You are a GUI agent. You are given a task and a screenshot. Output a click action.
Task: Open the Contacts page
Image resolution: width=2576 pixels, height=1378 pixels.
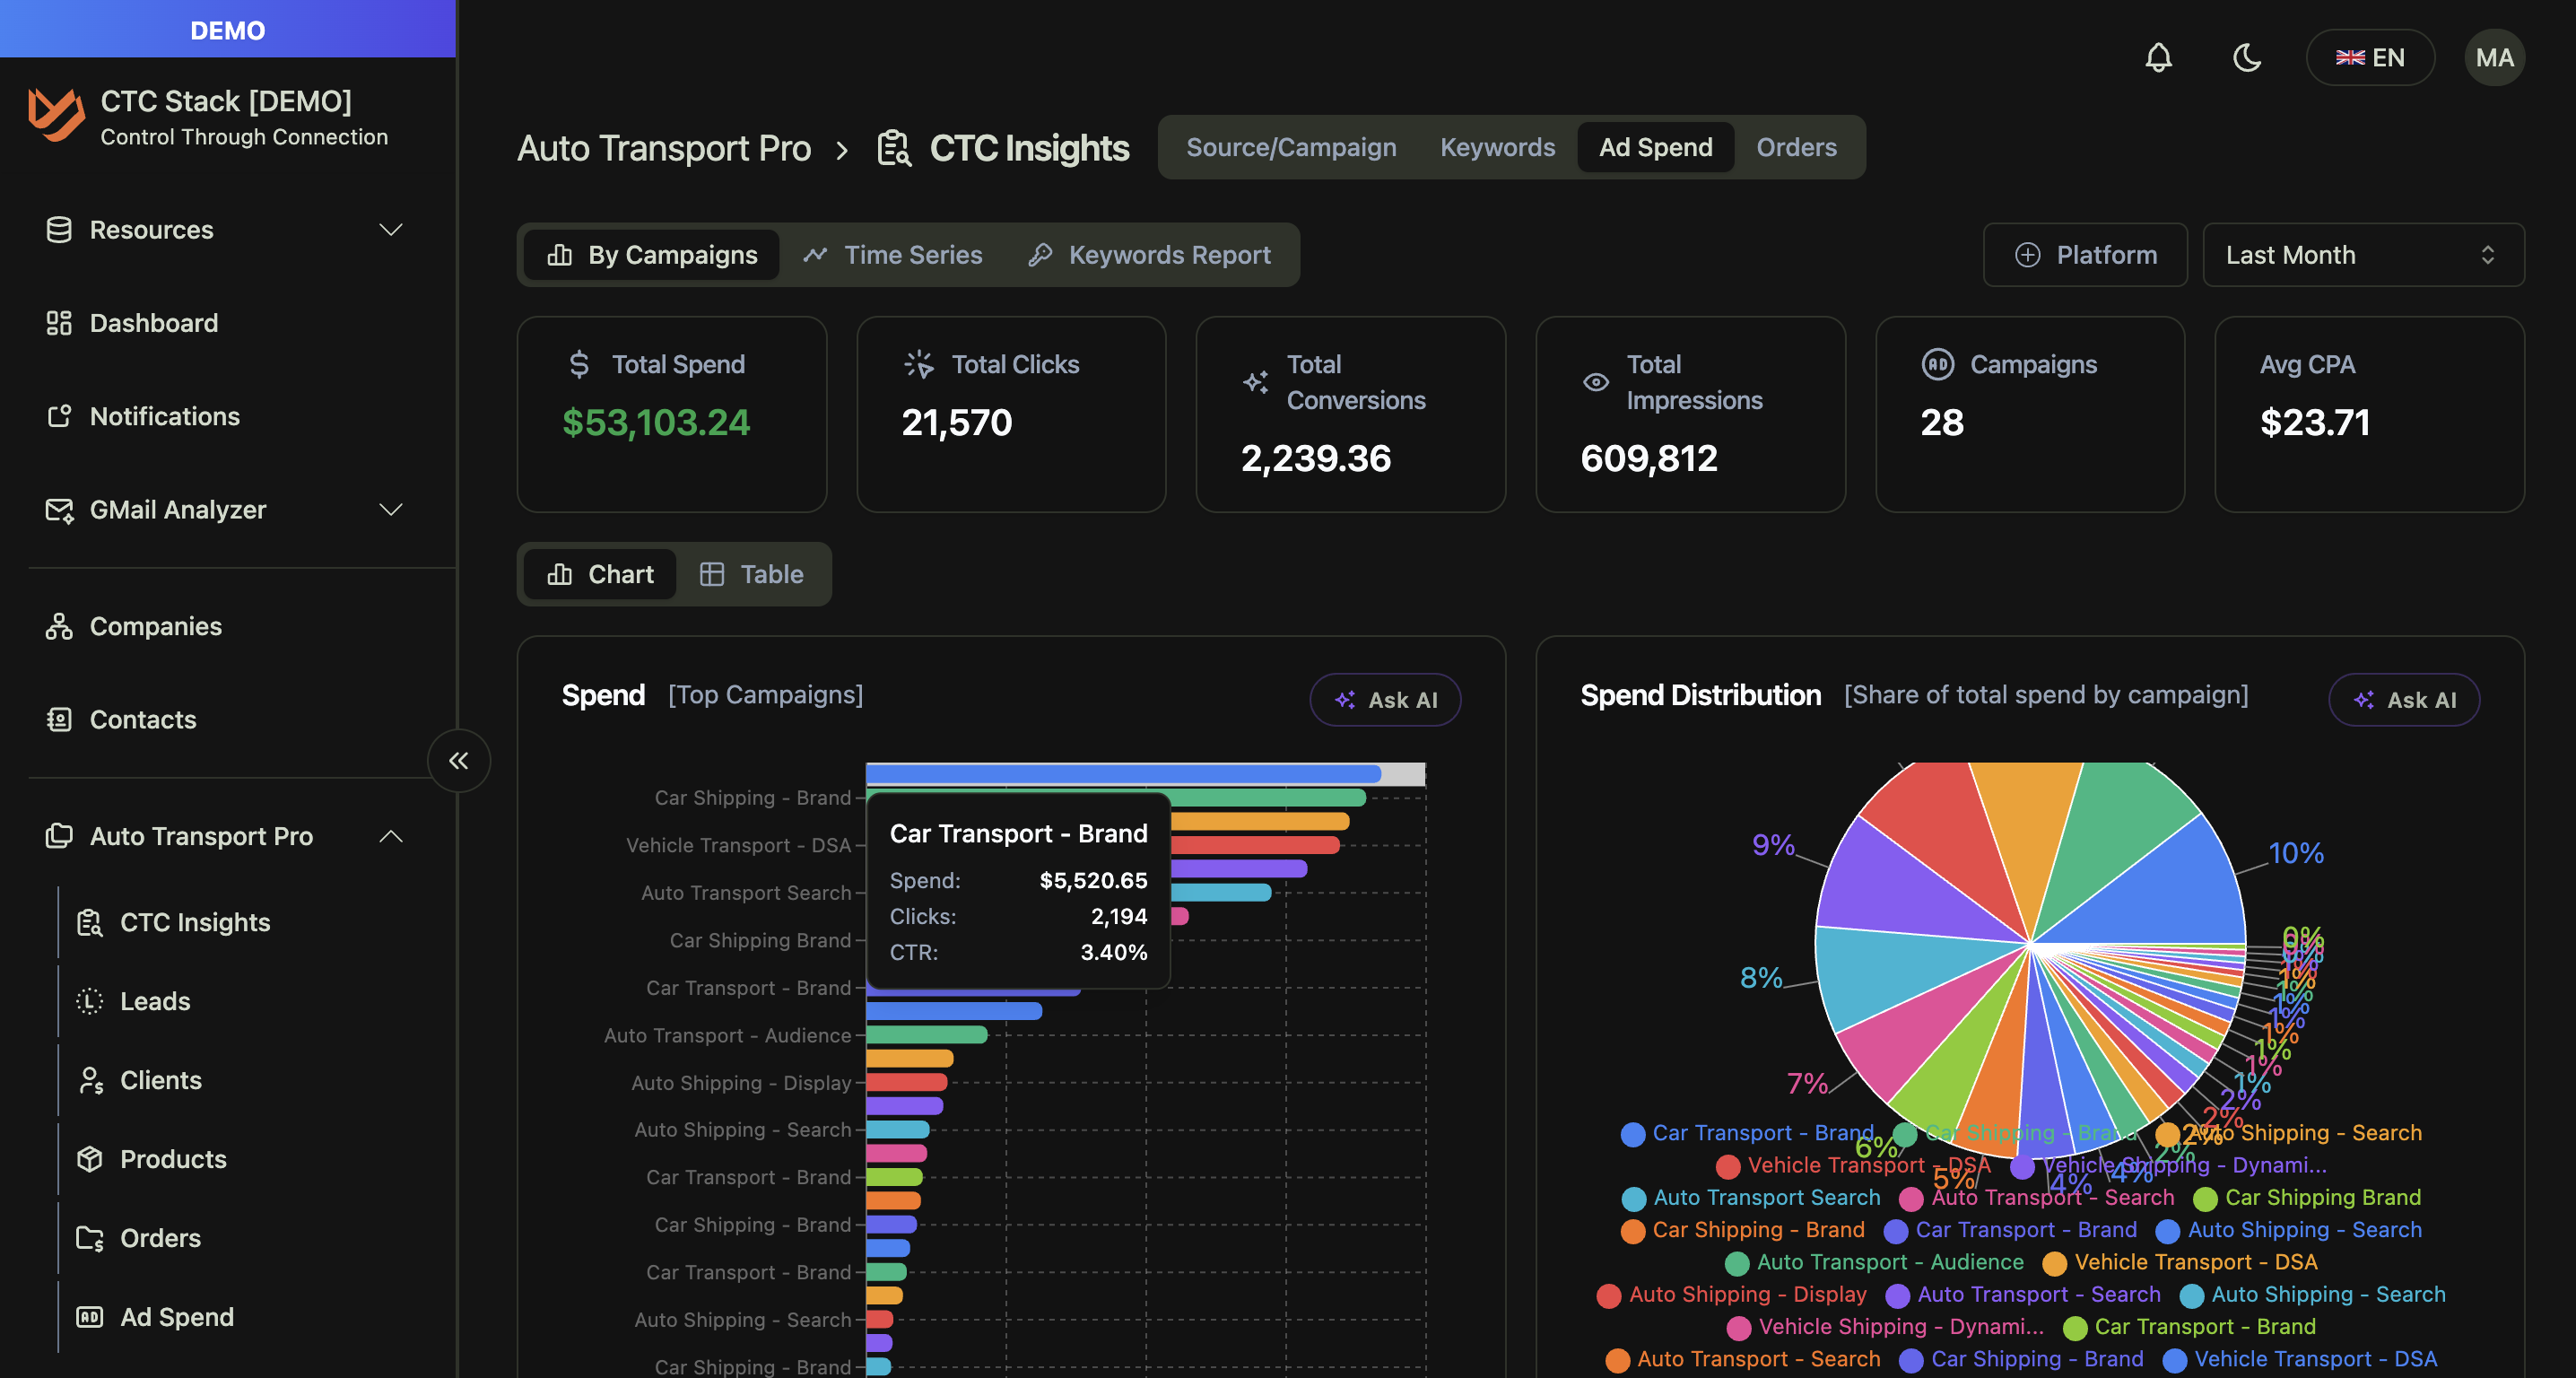143,719
